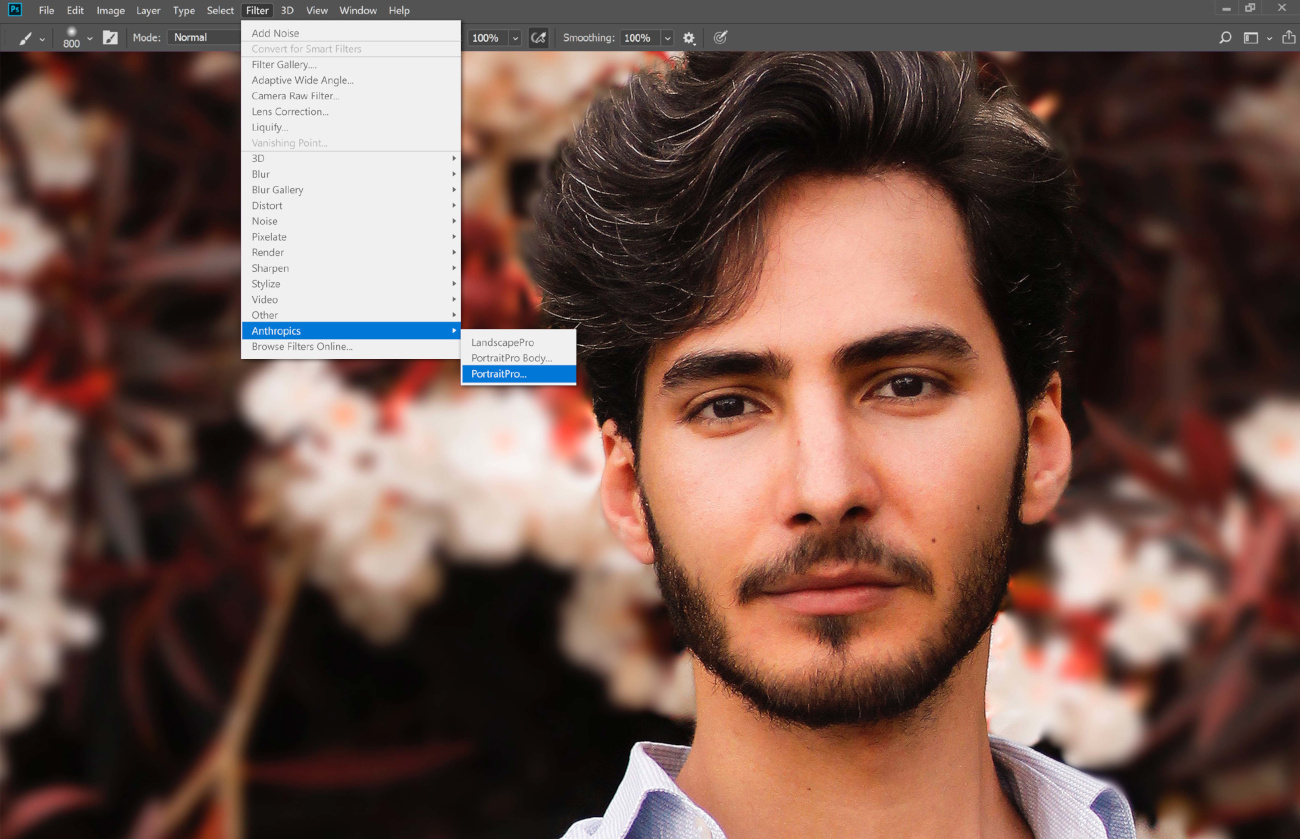The width and height of the screenshot is (1300, 839).
Task: Expand the Video submenu
Action: pos(351,300)
